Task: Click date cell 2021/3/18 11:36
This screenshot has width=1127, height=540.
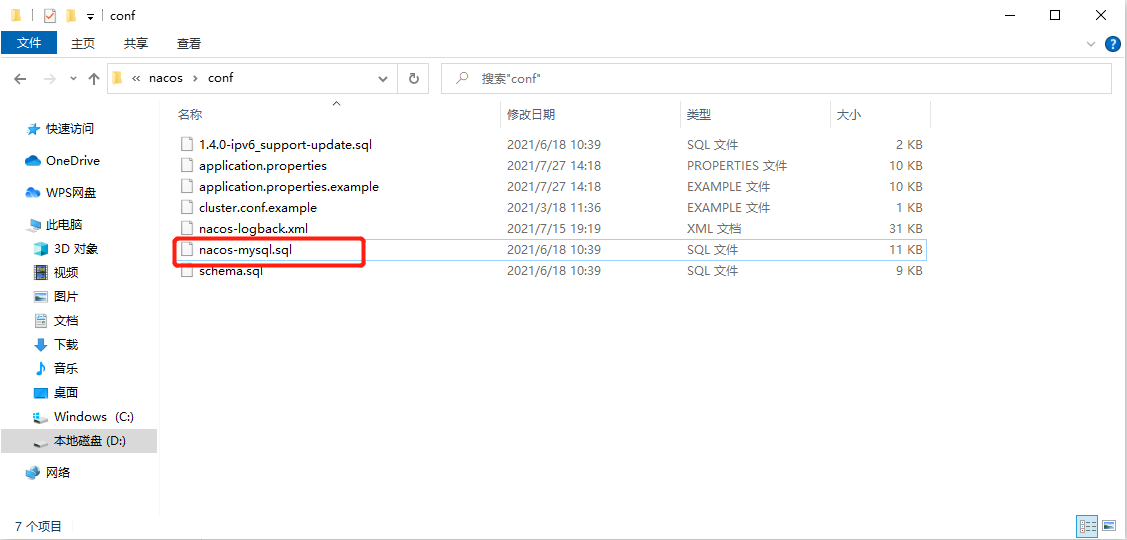Action: 553,208
